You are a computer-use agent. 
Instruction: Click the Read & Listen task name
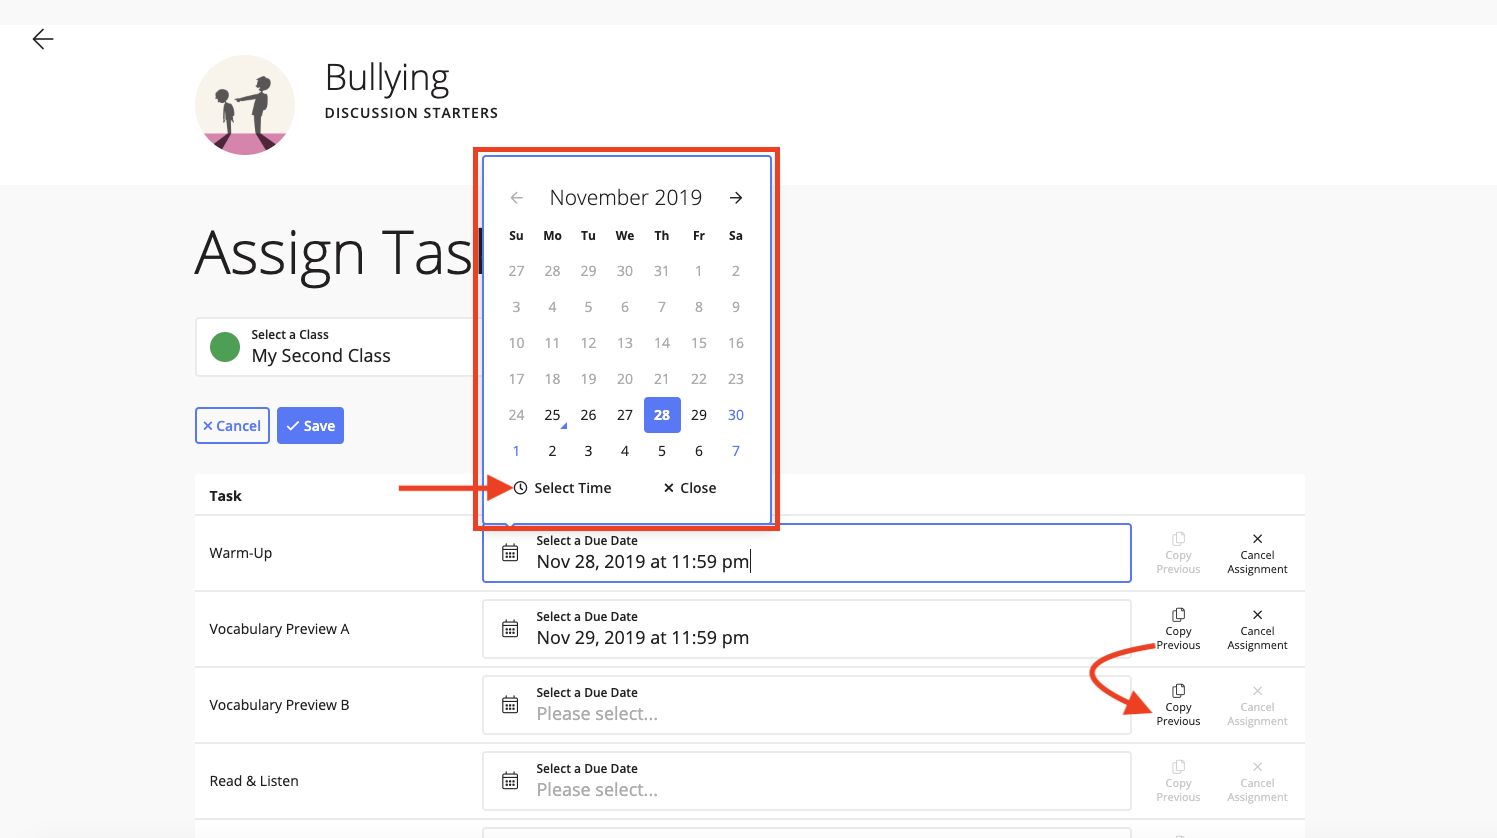tap(254, 781)
